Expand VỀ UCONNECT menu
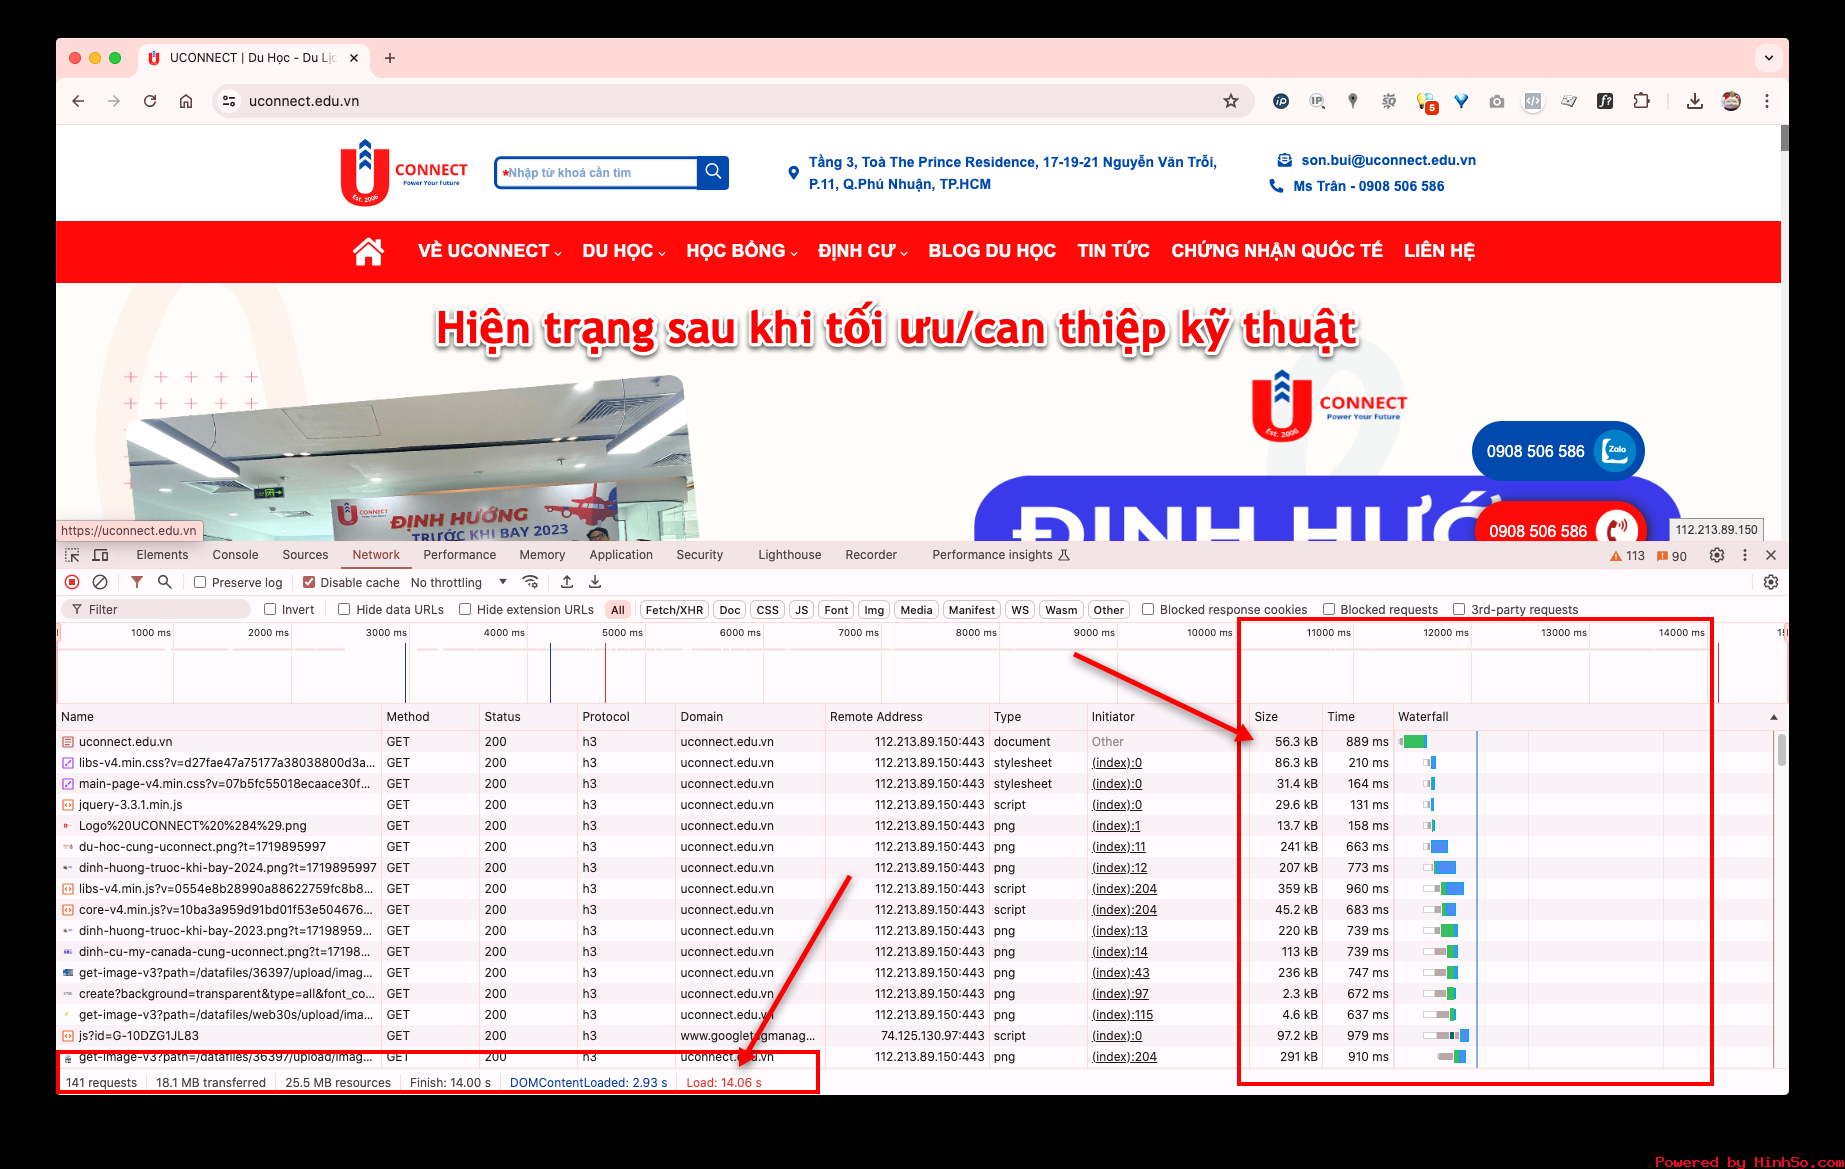Viewport: 1845px width, 1169px height. pos(490,251)
